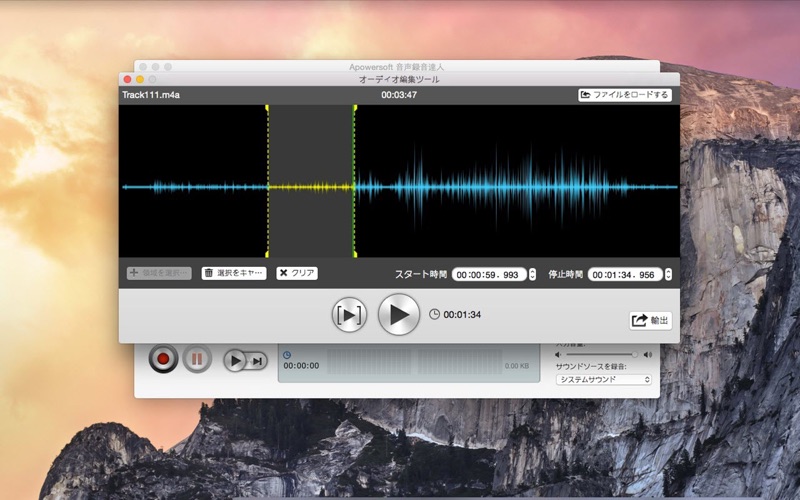The image size is (800, 500).
Task: Minimize the audio editor window with the yellow button
Action: point(140,79)
